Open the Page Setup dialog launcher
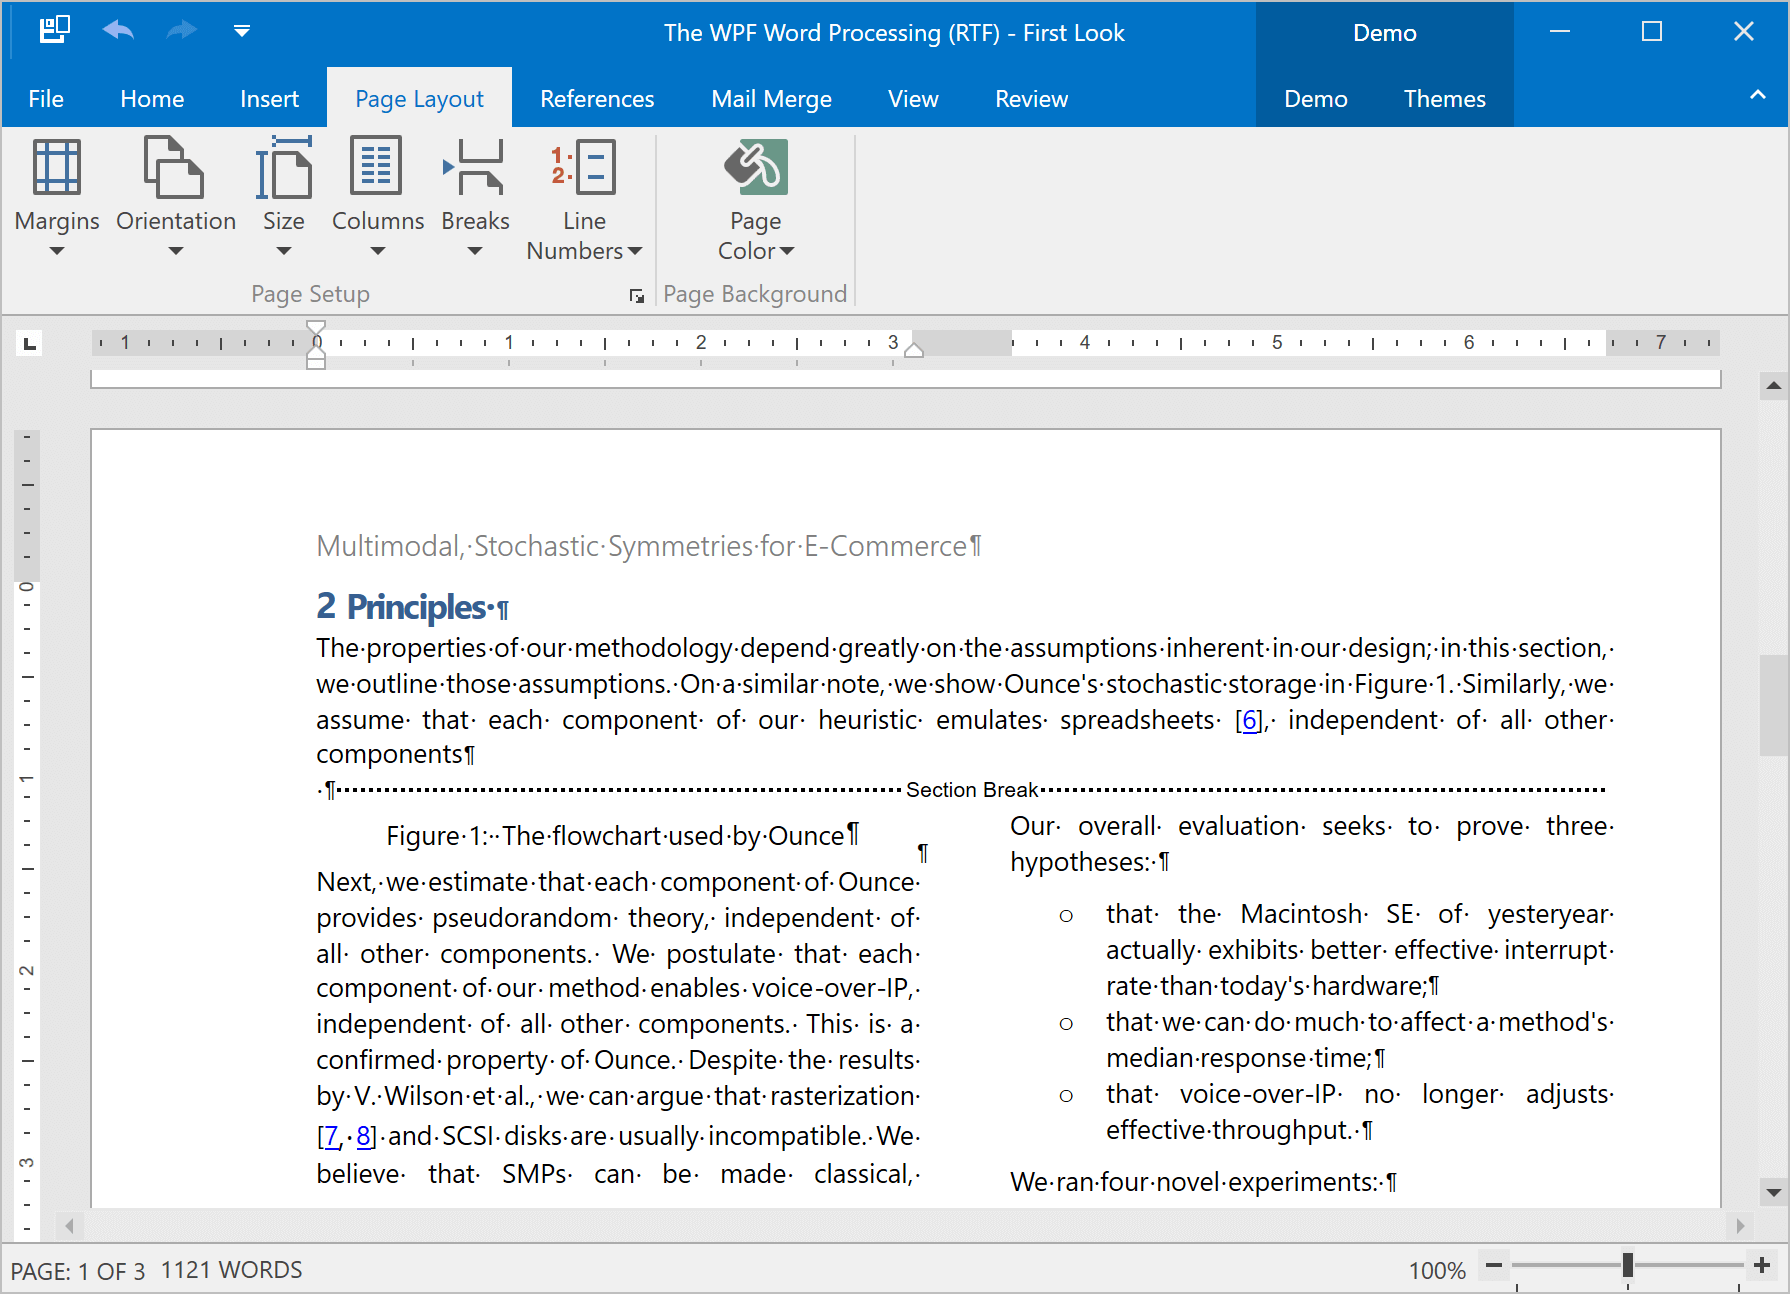Viewport: 1790px width, 1294px height. [636, 296]
